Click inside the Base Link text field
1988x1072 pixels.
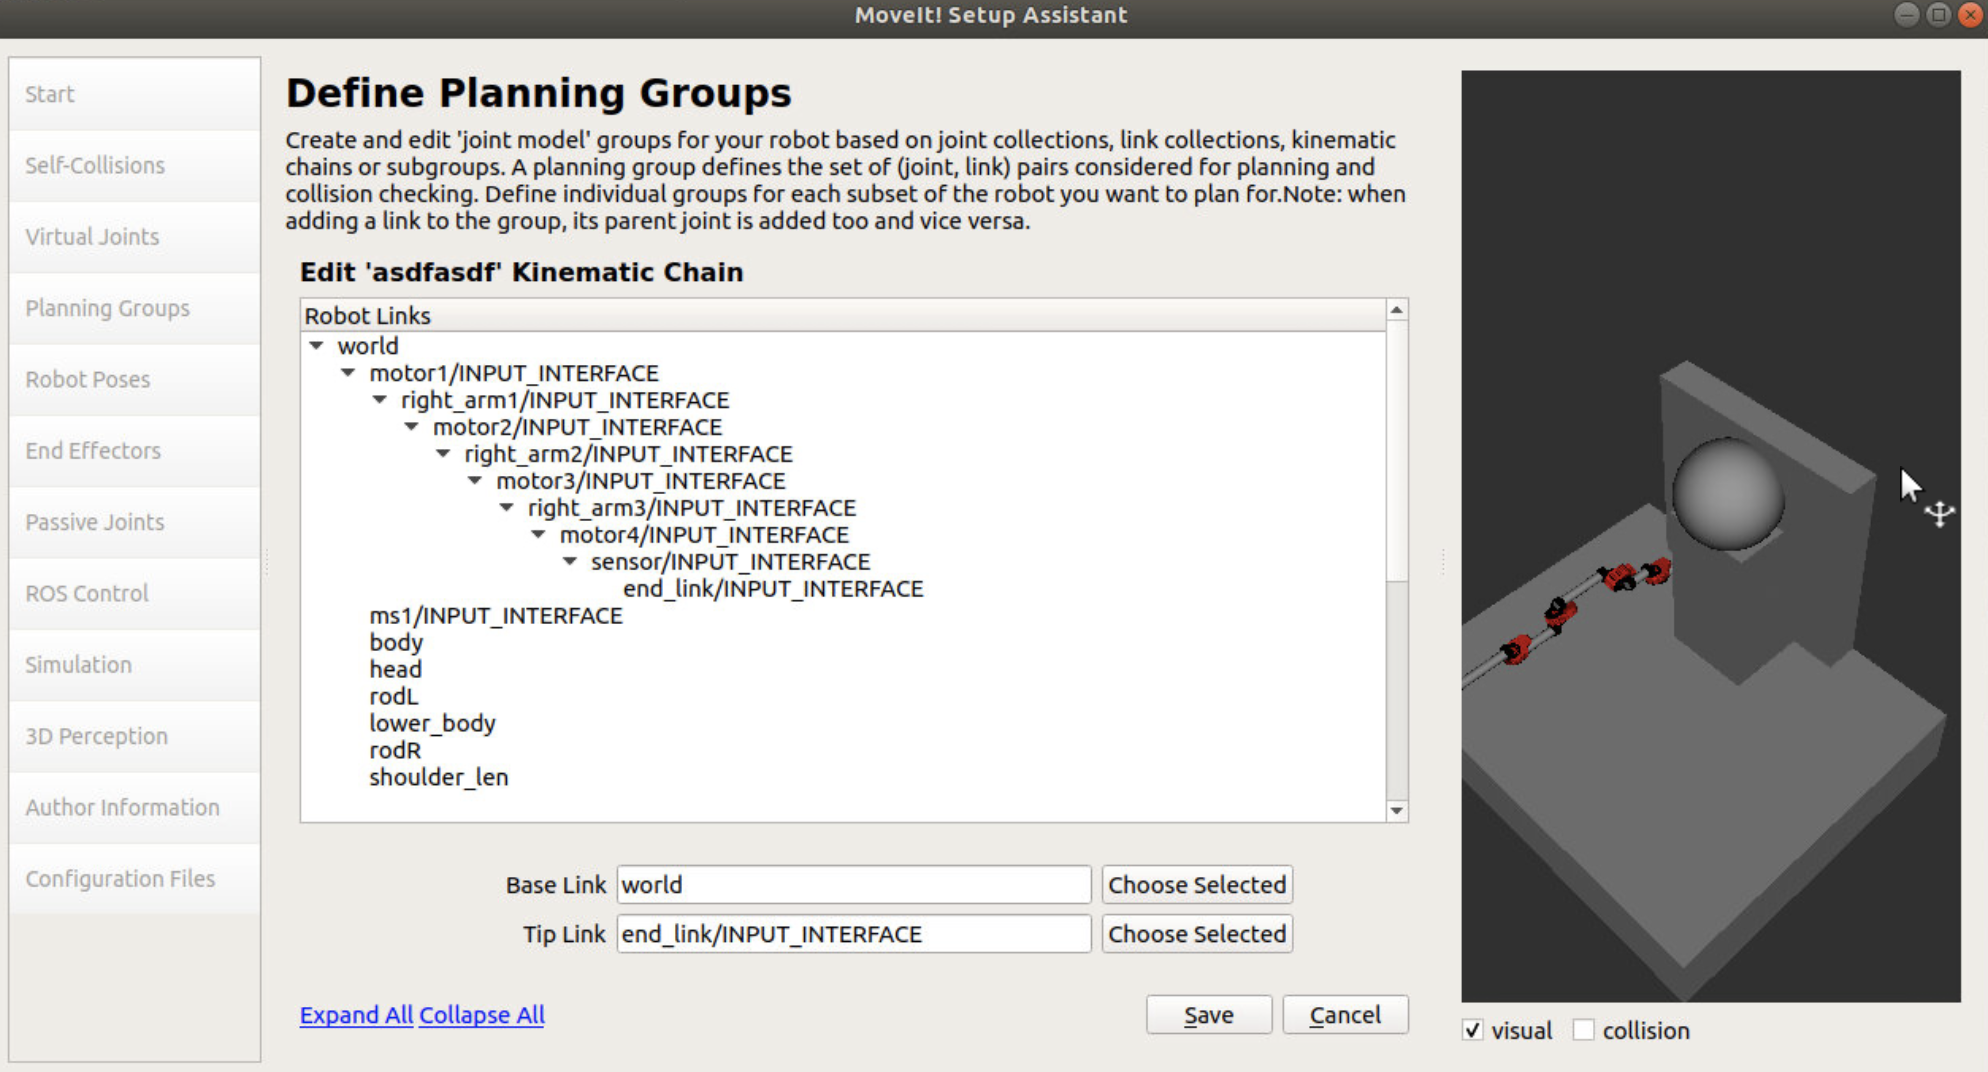pos(852,884)
